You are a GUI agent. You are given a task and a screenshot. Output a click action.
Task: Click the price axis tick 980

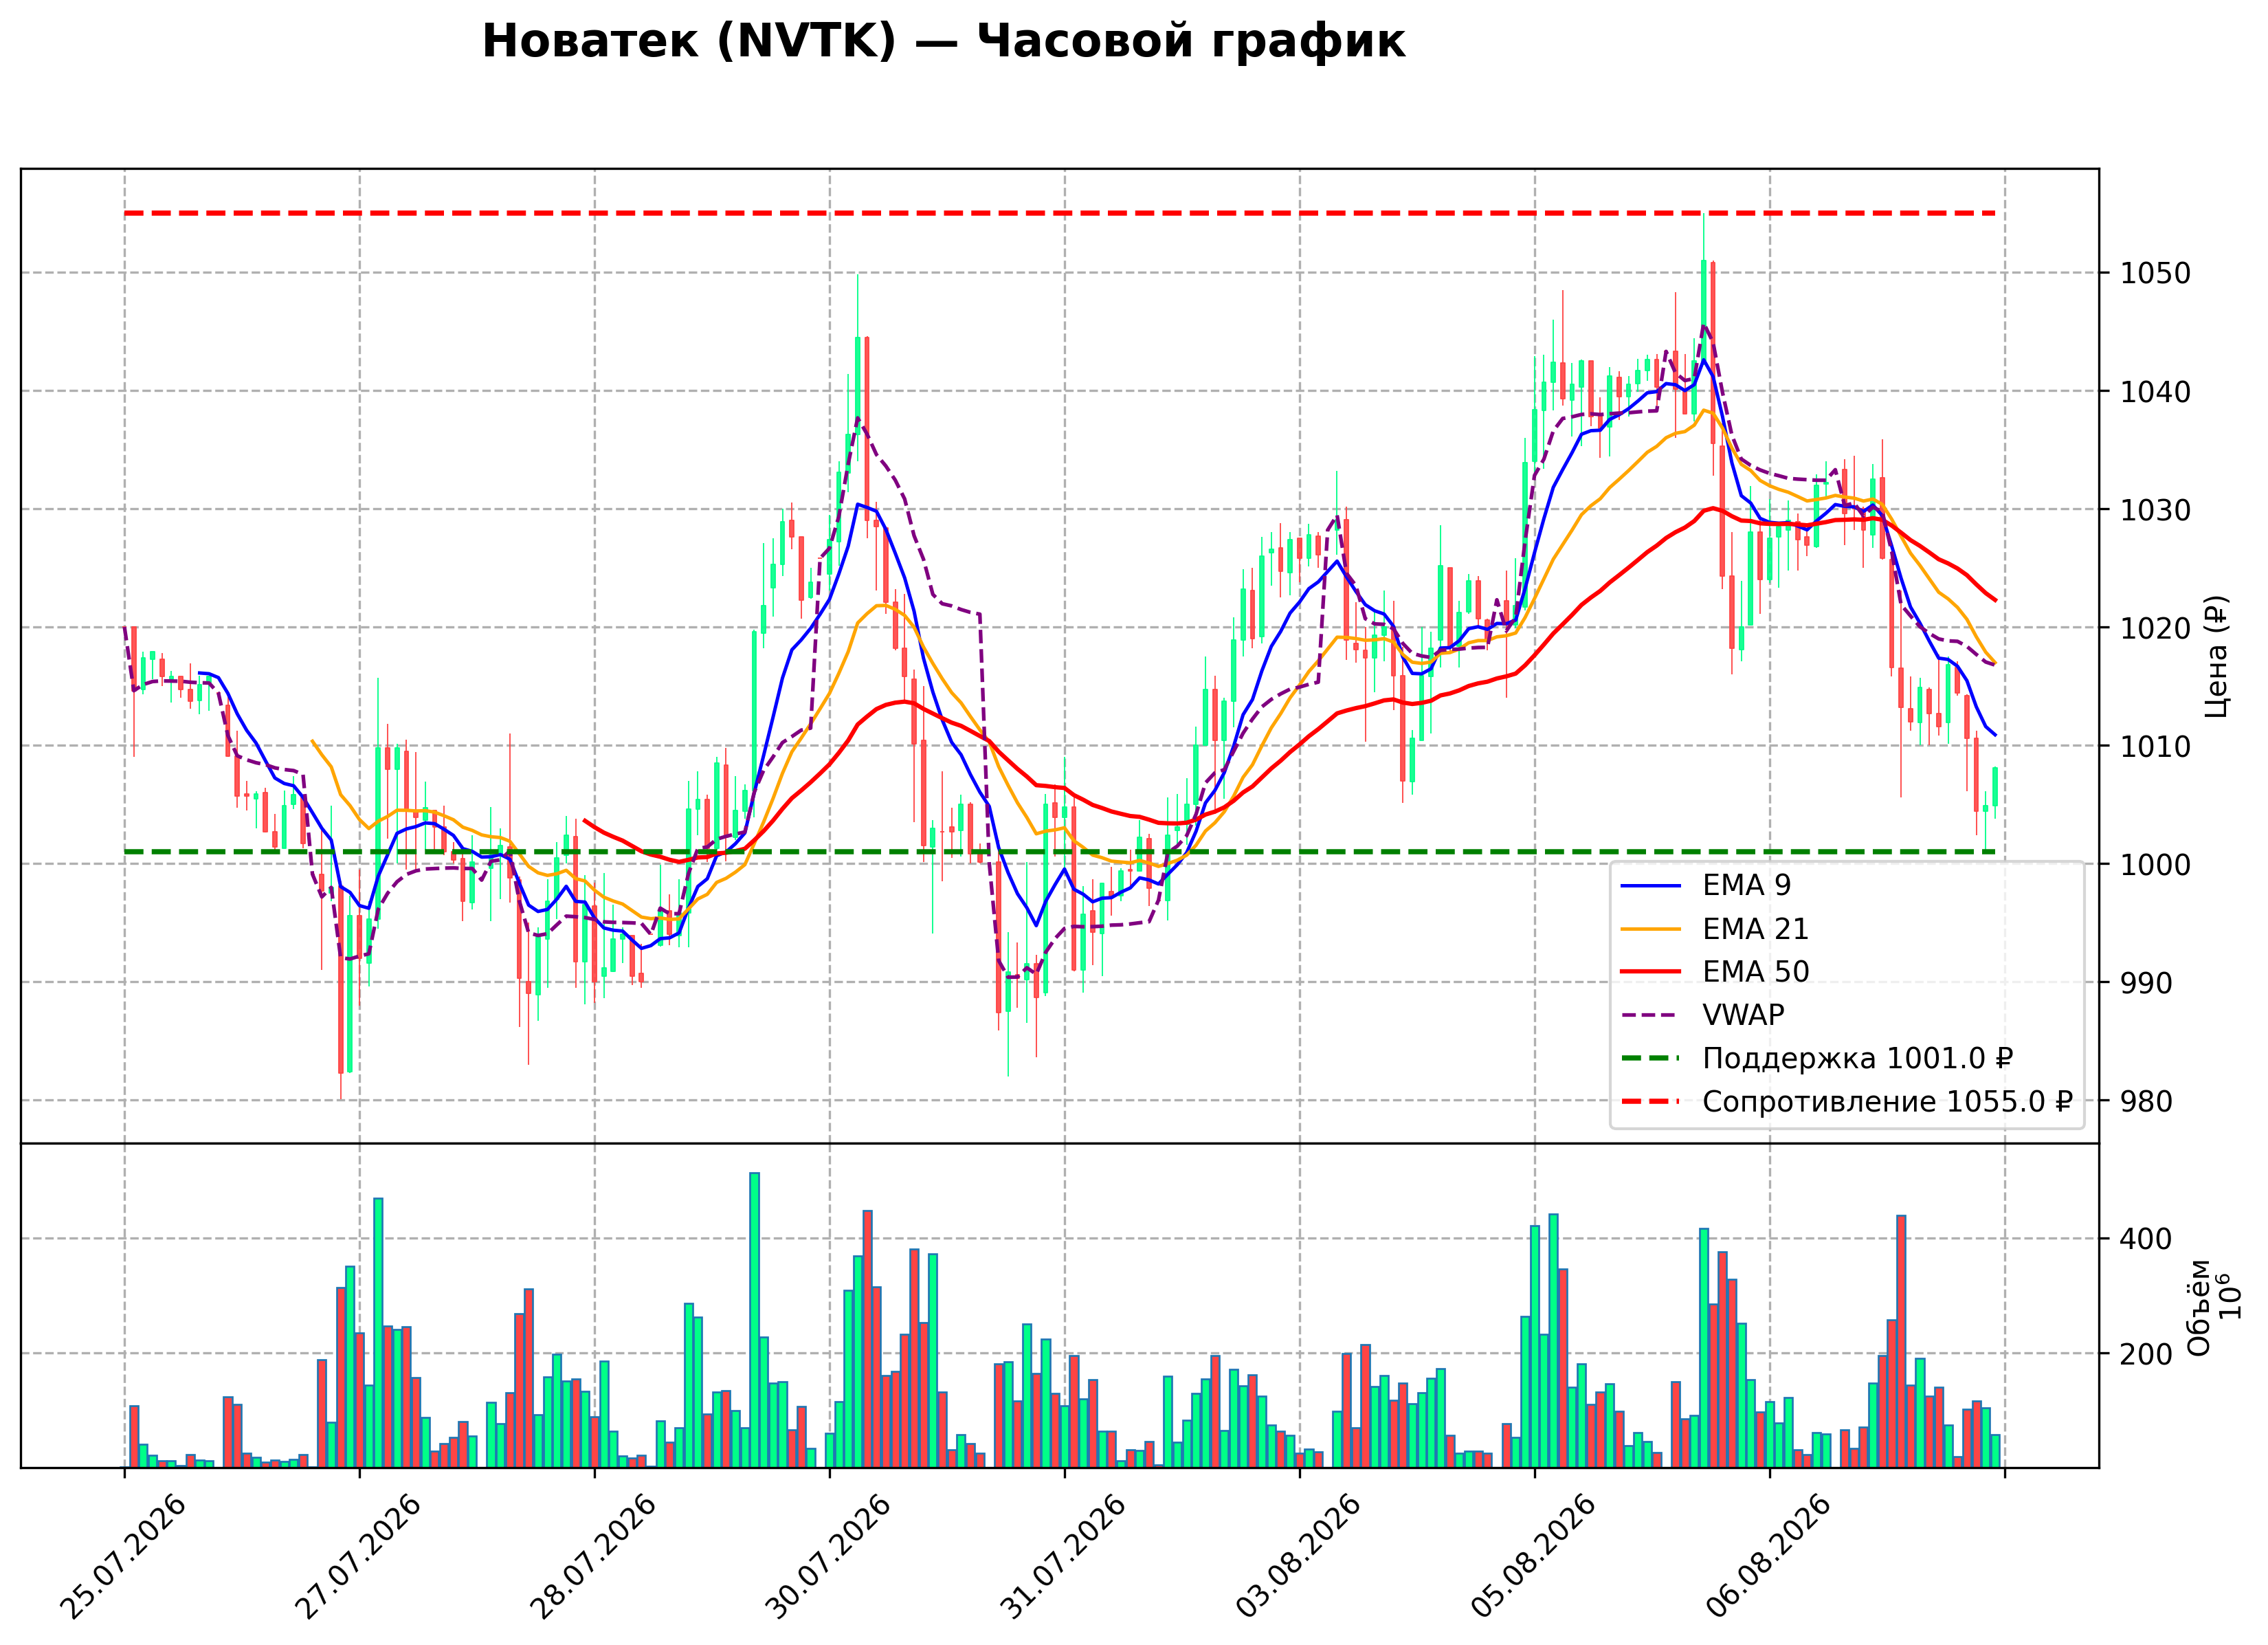[2146, 1101]
